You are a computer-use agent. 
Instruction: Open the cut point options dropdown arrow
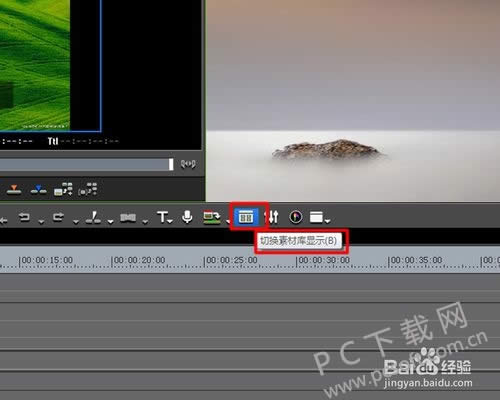coord(110,222)
